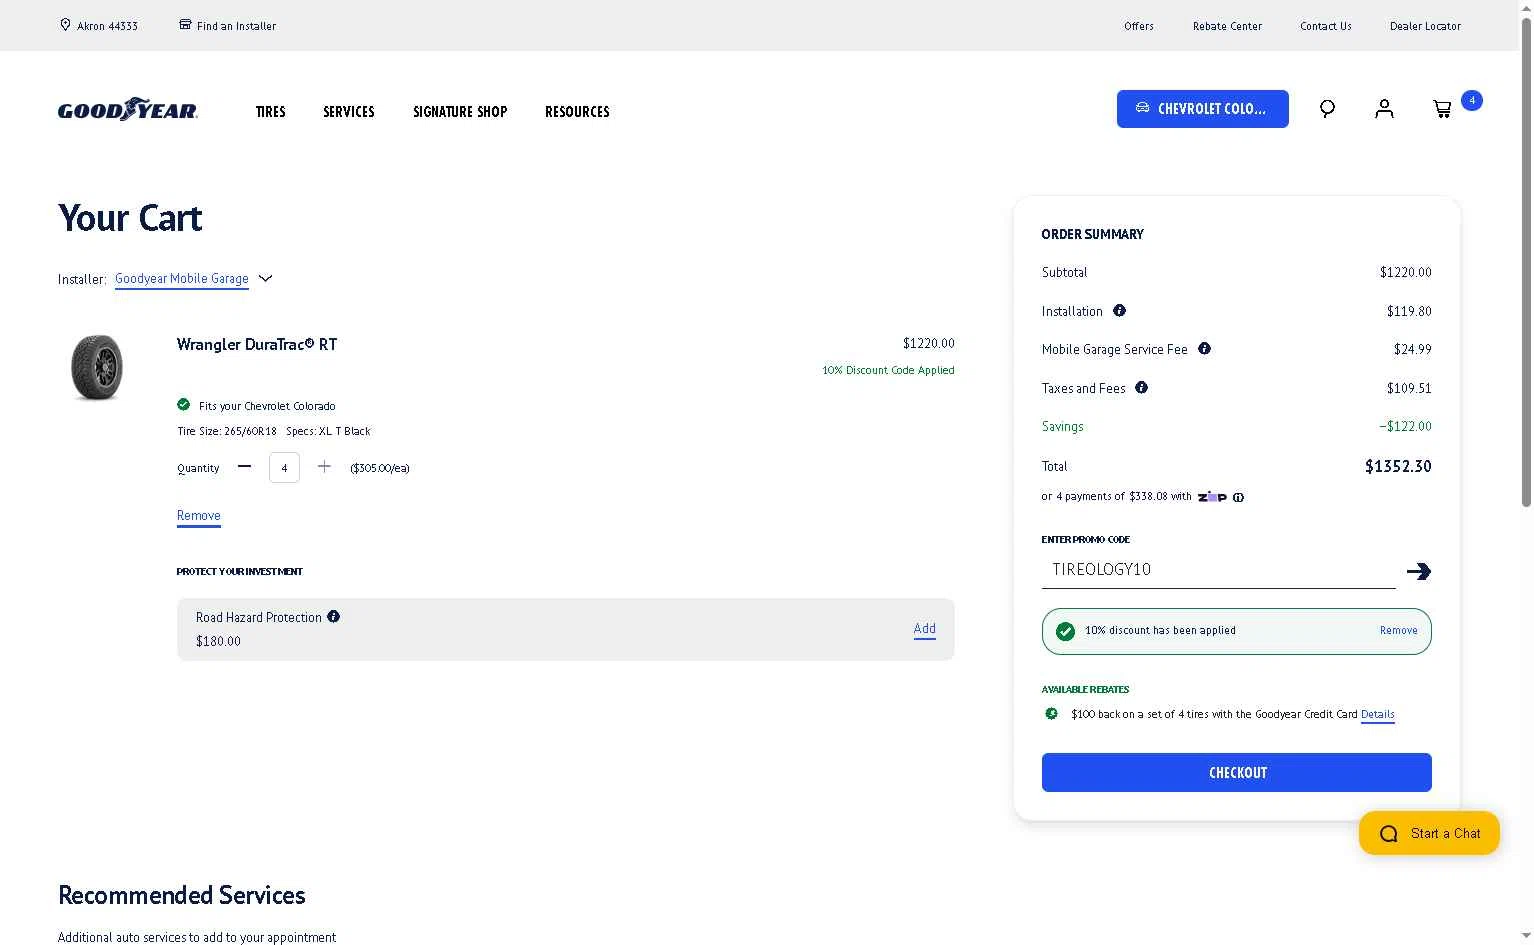Click Goodyear Mobile Garage installer link
This screenshot has width=1534, height=945.
coord(181,279)
